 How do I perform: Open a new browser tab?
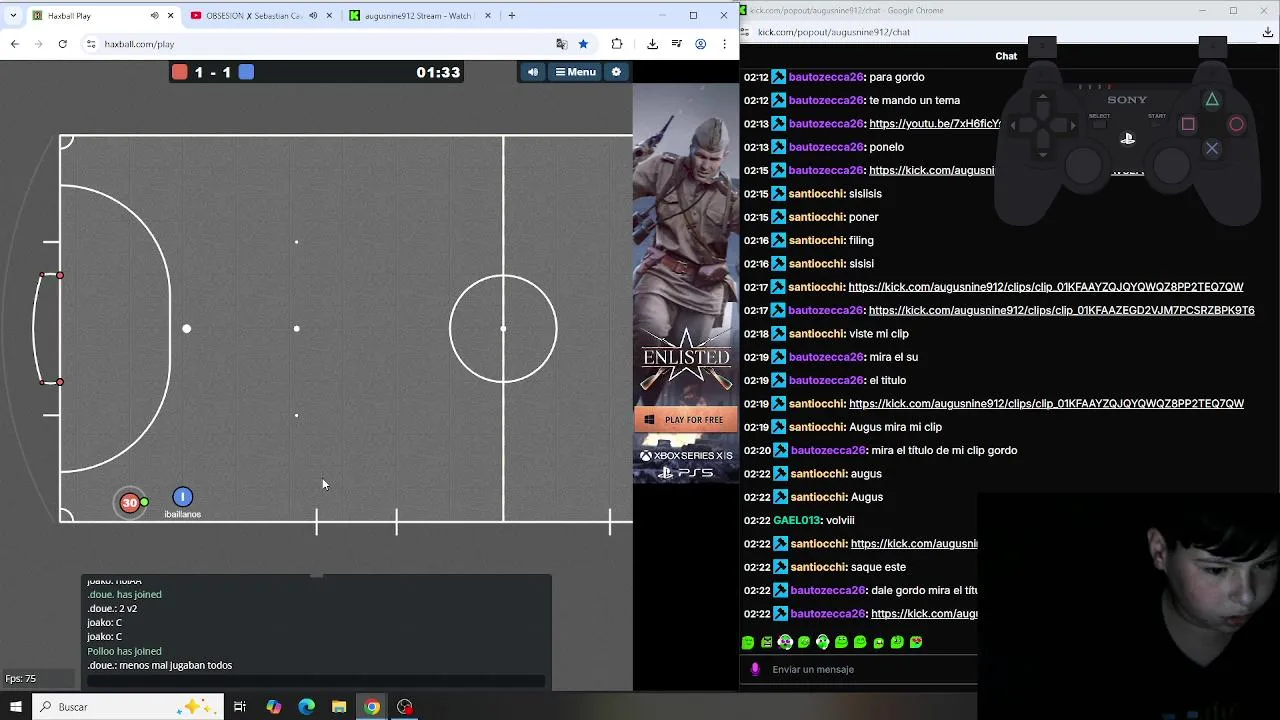point(512,16)
